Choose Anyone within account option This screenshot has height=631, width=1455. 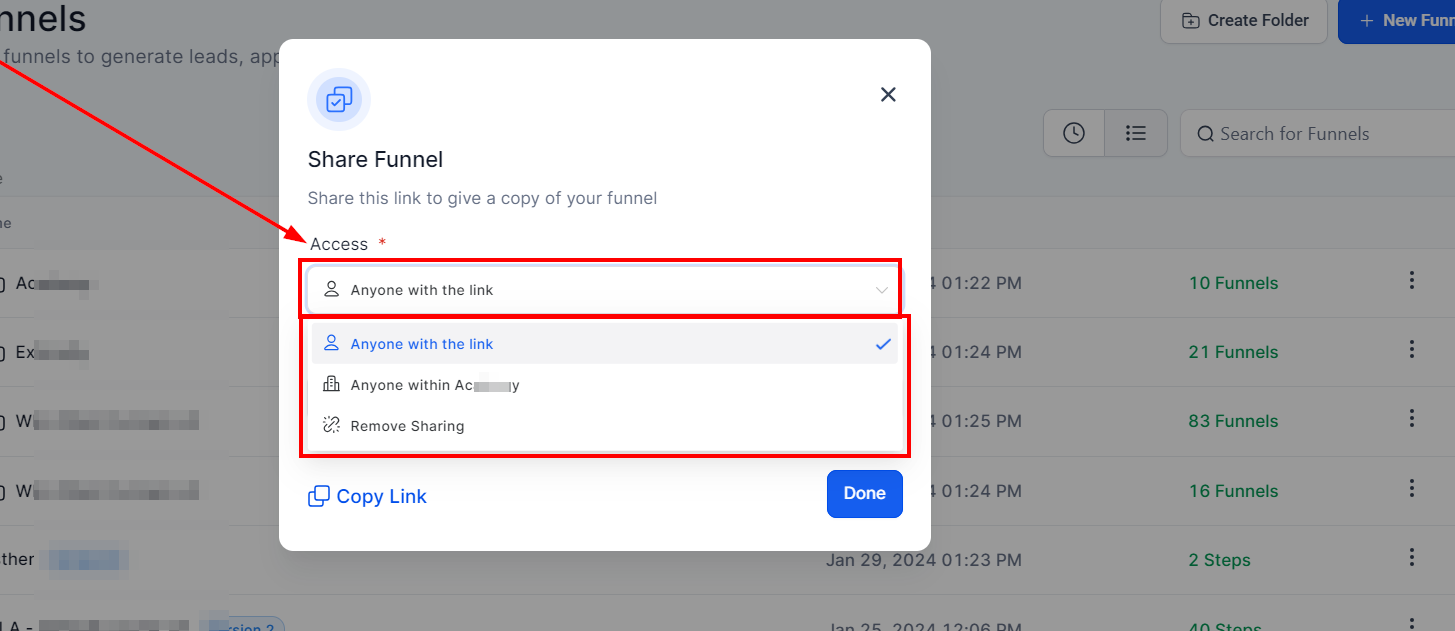[605, 385]
